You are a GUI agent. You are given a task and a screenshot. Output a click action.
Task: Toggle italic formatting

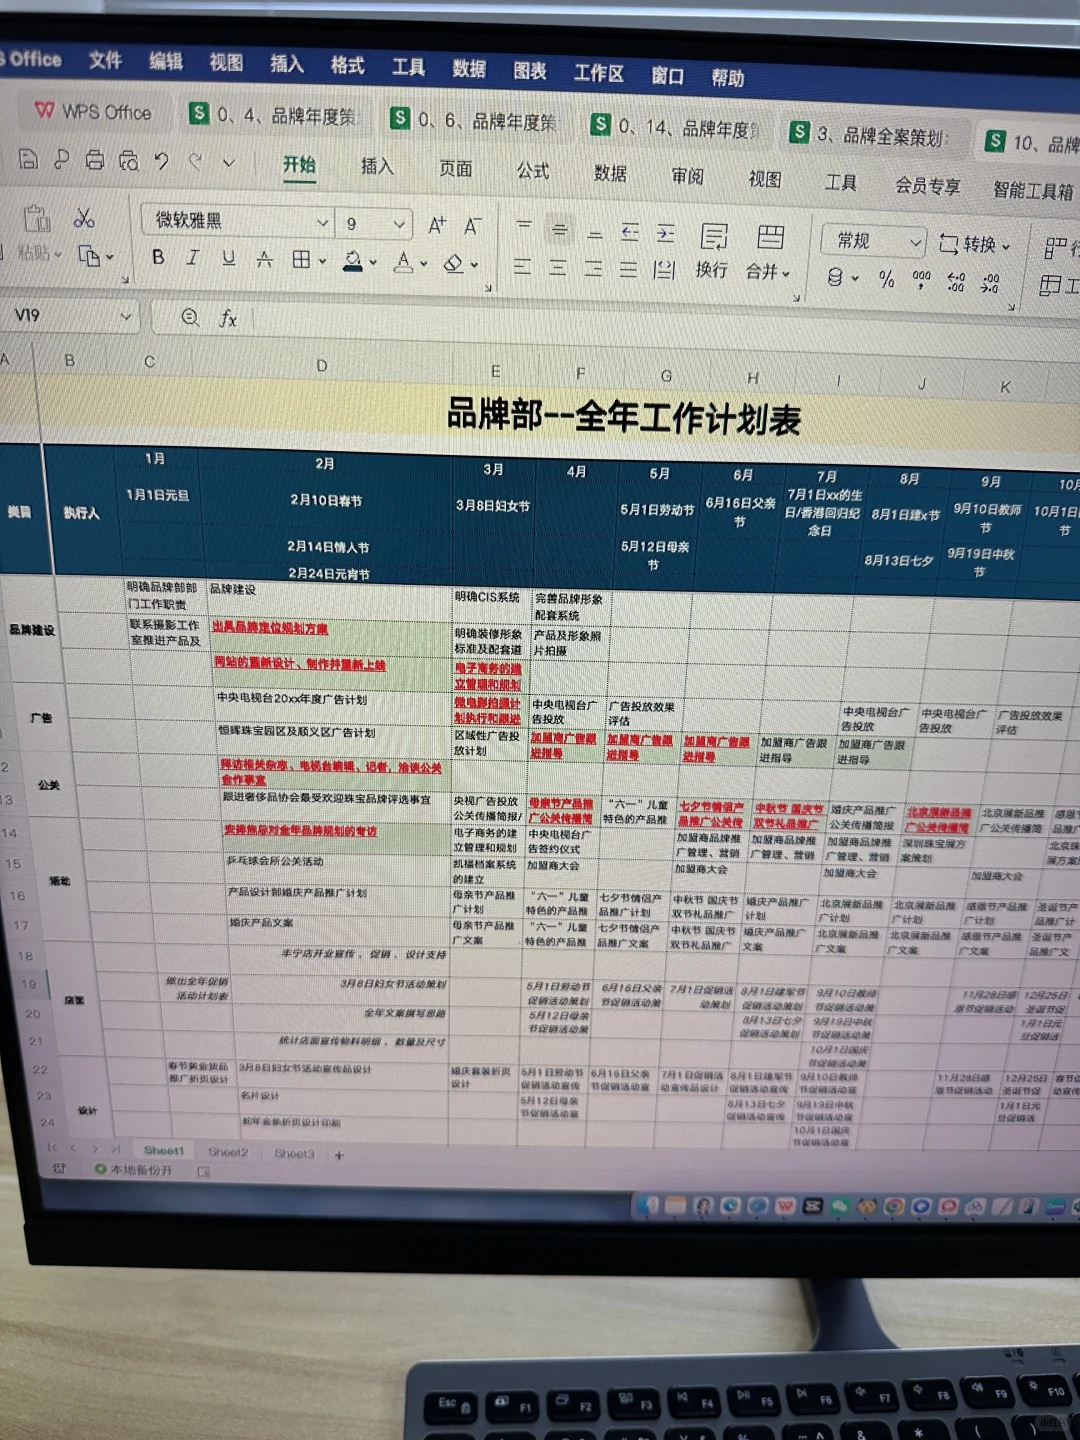point(193,257)
